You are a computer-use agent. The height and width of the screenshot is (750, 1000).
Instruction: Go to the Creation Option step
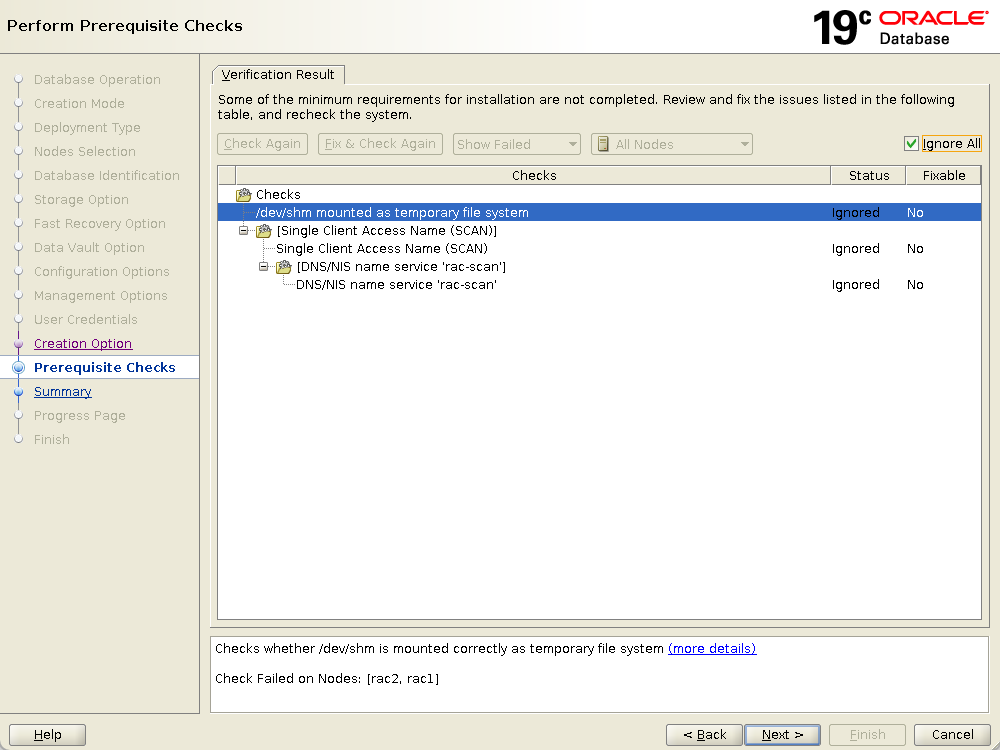click(83, 344)
